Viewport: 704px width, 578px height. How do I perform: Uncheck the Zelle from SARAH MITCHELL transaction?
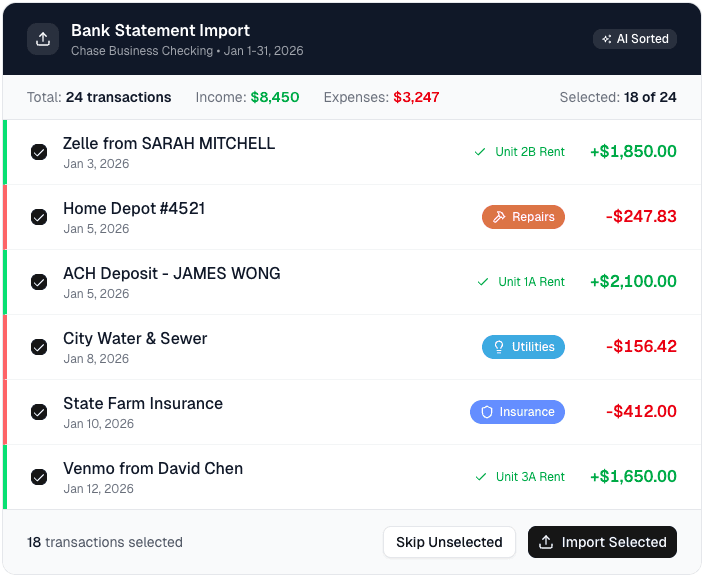click(x=39, y=152)
